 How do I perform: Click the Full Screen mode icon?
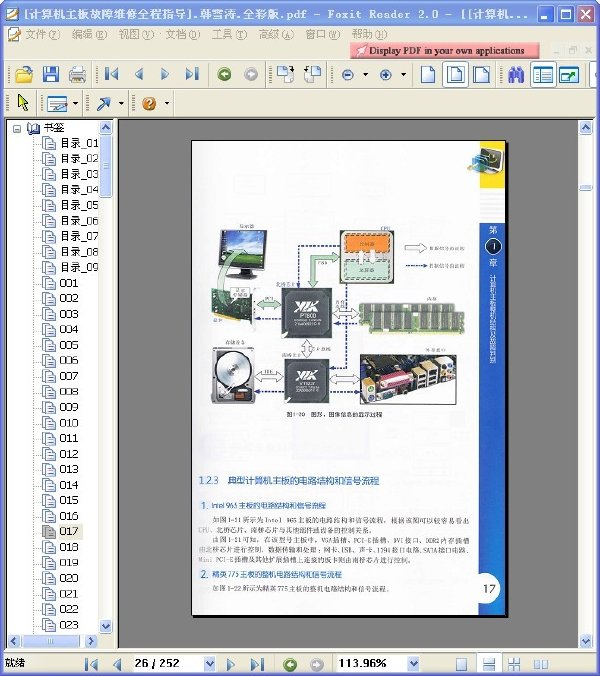(569, 75)
